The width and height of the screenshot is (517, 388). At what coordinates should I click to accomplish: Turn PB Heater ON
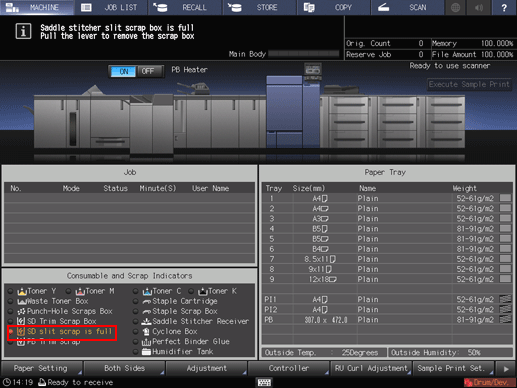click(123, 71)
